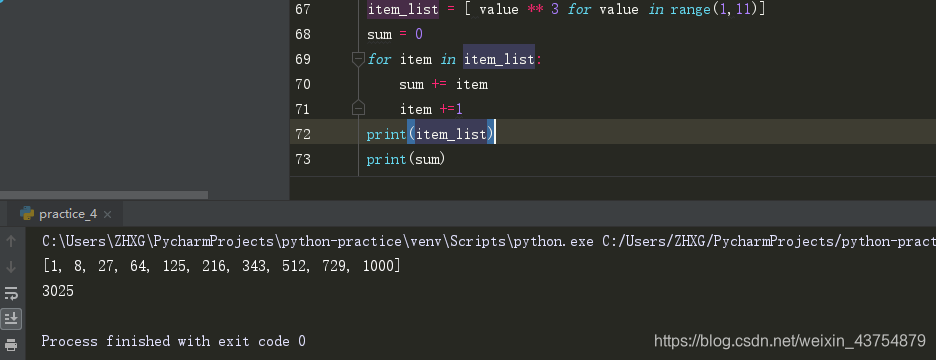Click print(sum) on line 73
The width and height of the screenshot is (936, 360).
coord(406,159)
